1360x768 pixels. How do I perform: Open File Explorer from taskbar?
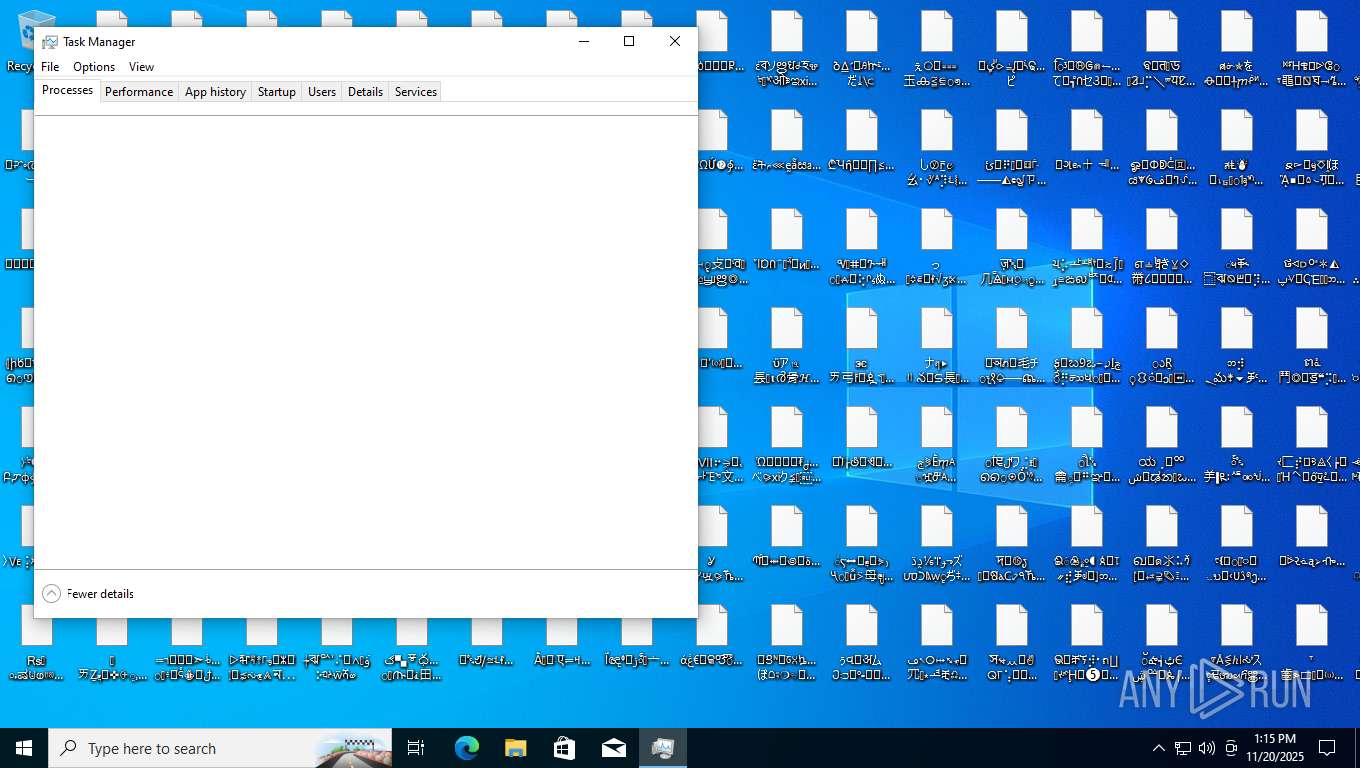[x=515, y=748]
